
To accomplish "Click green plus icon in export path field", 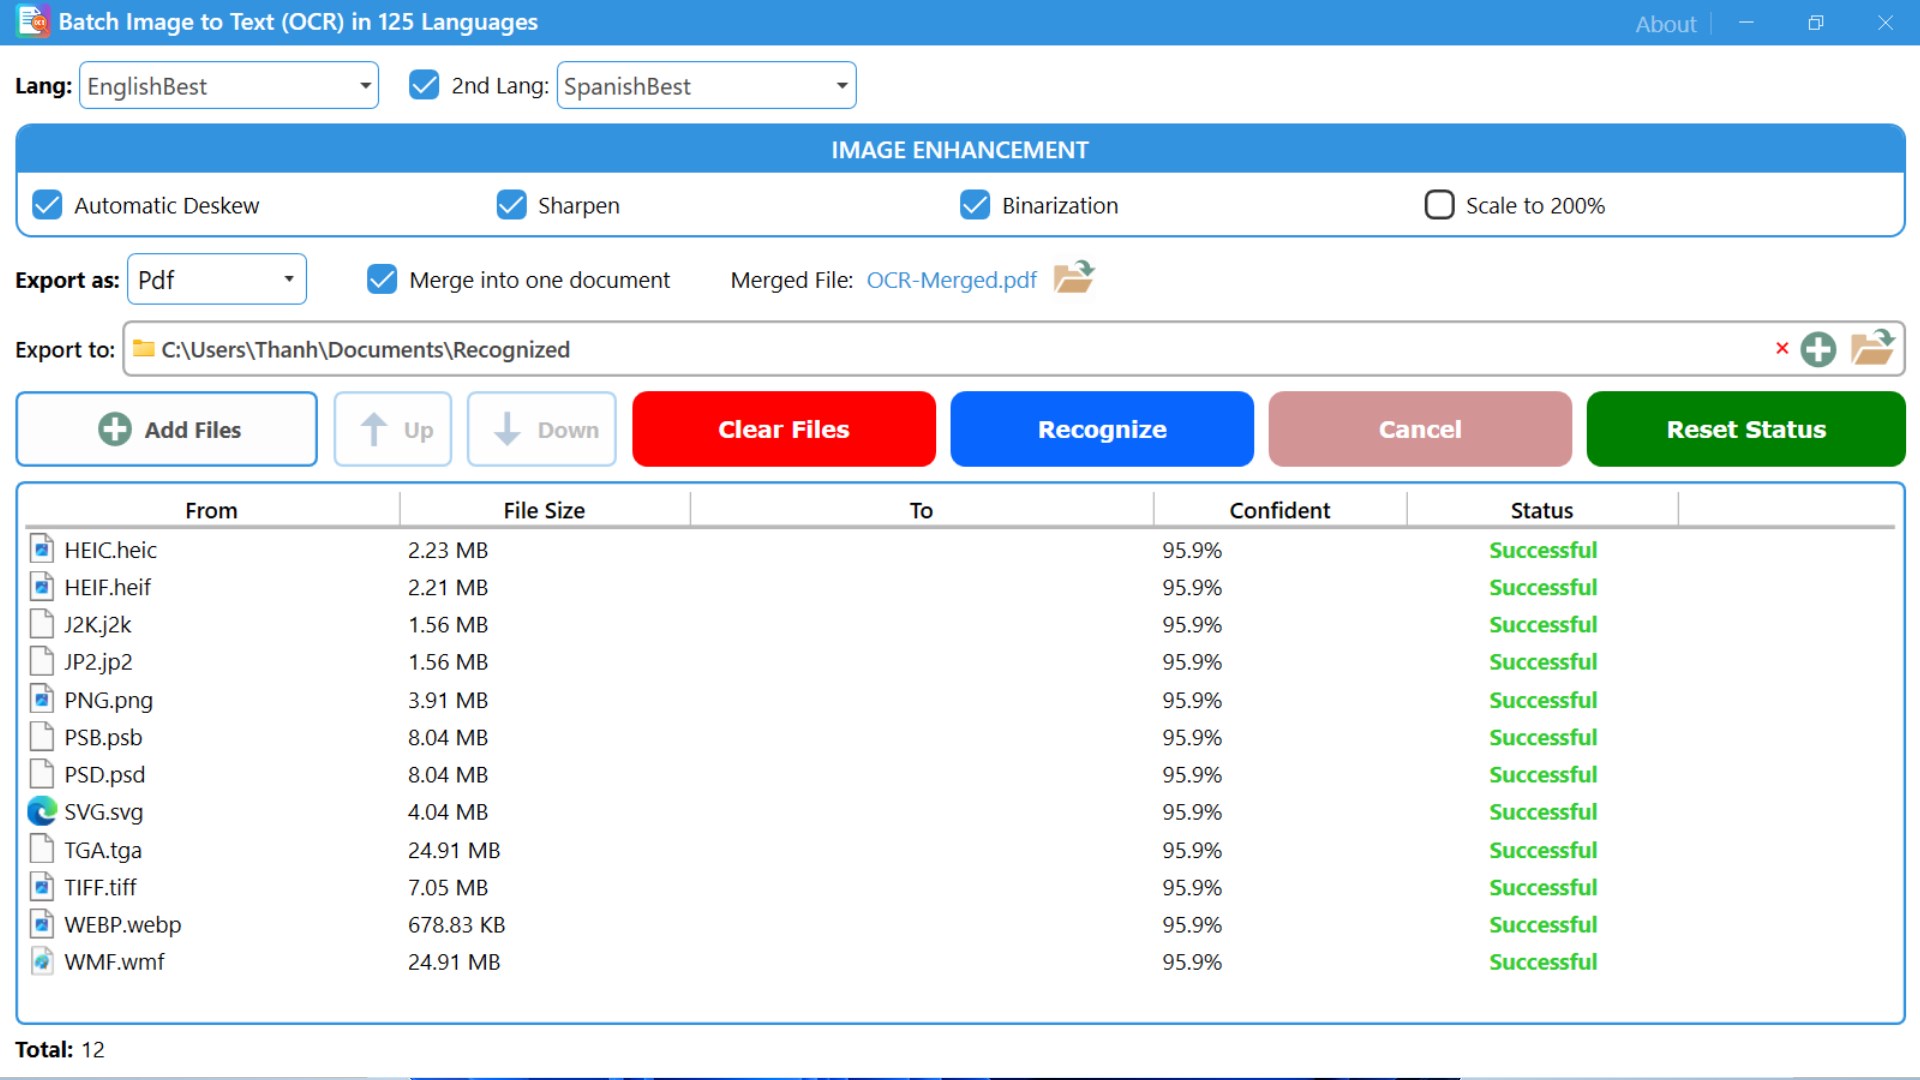I will 1818,349.
